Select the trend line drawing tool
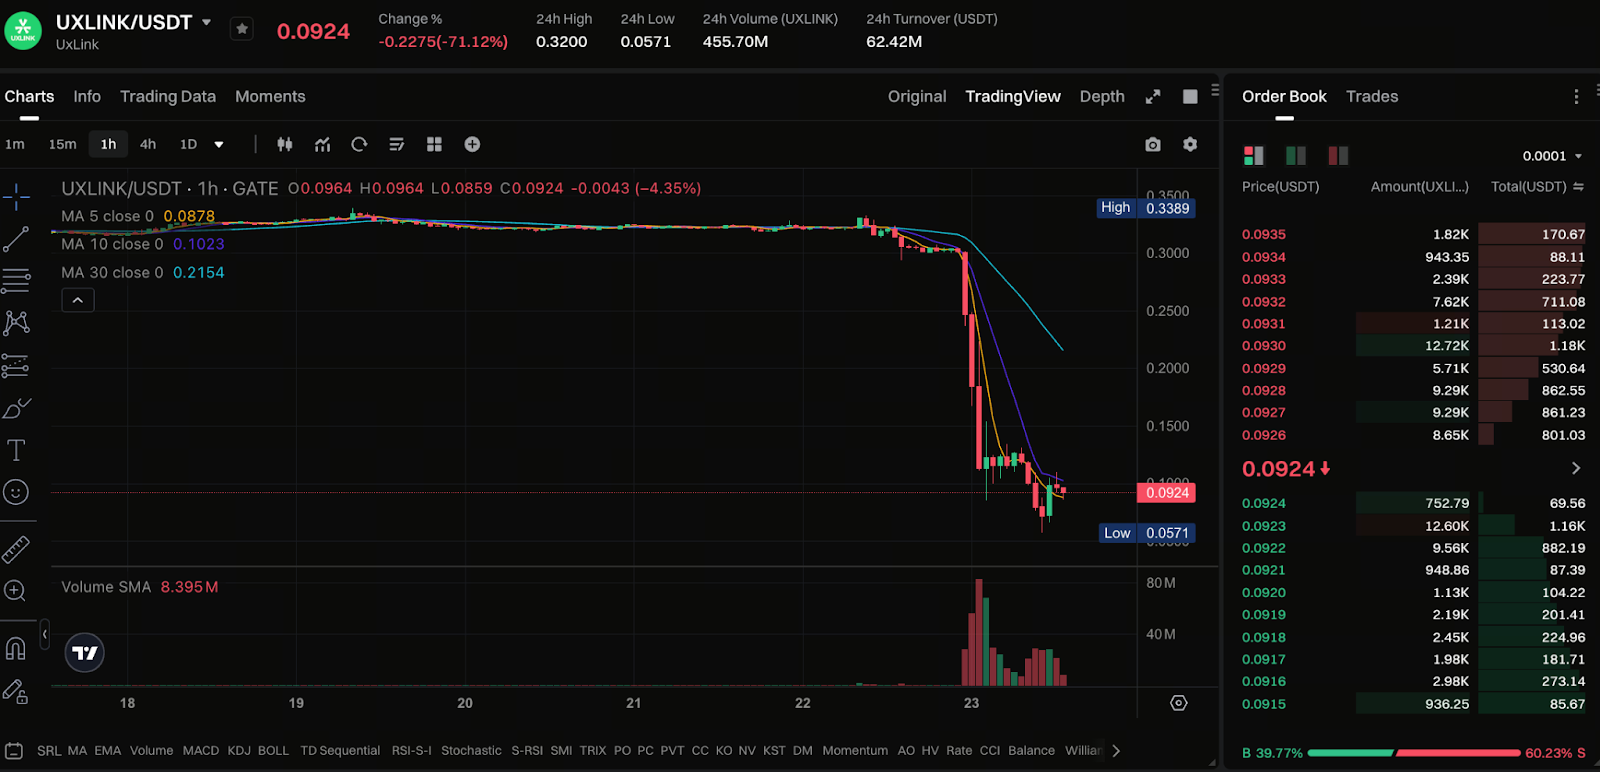Image resolution: width=1600 pixels, height=772 pixels. click(16, 239)
